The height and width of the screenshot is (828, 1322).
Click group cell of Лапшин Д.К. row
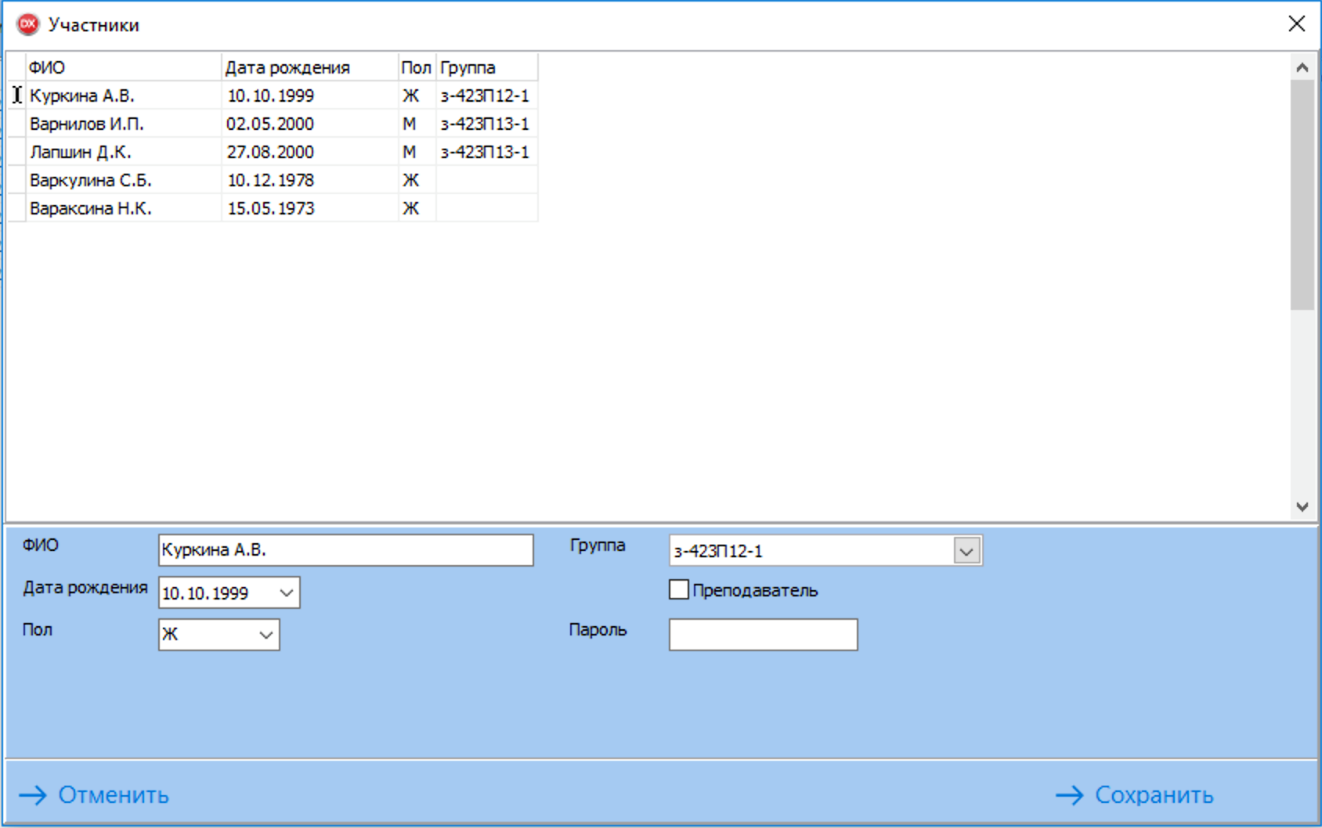pyautogui.click(x=487, y=152)
